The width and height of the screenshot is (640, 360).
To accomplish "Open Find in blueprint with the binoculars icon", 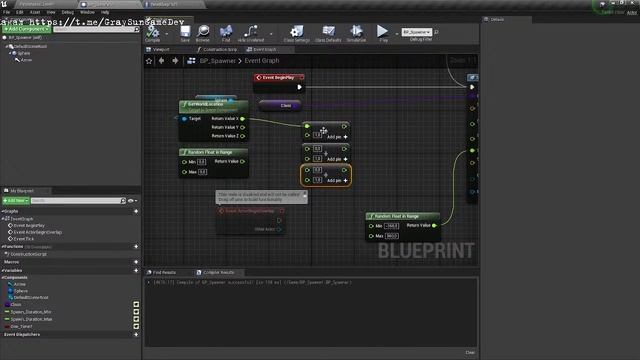I will [226, 33].
